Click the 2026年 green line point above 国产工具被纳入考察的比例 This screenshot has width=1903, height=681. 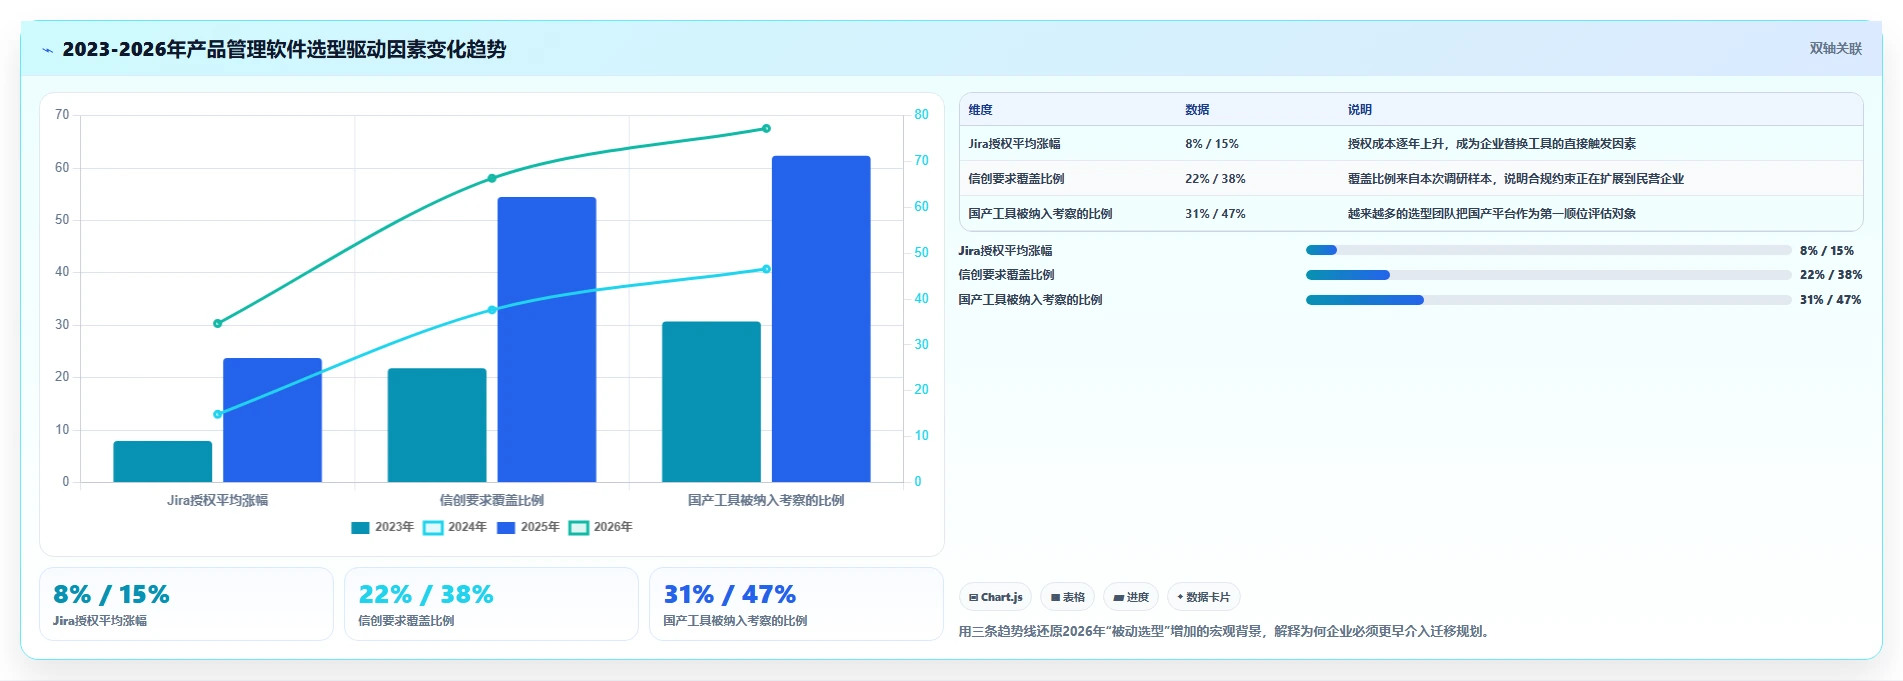click(766, 128)
